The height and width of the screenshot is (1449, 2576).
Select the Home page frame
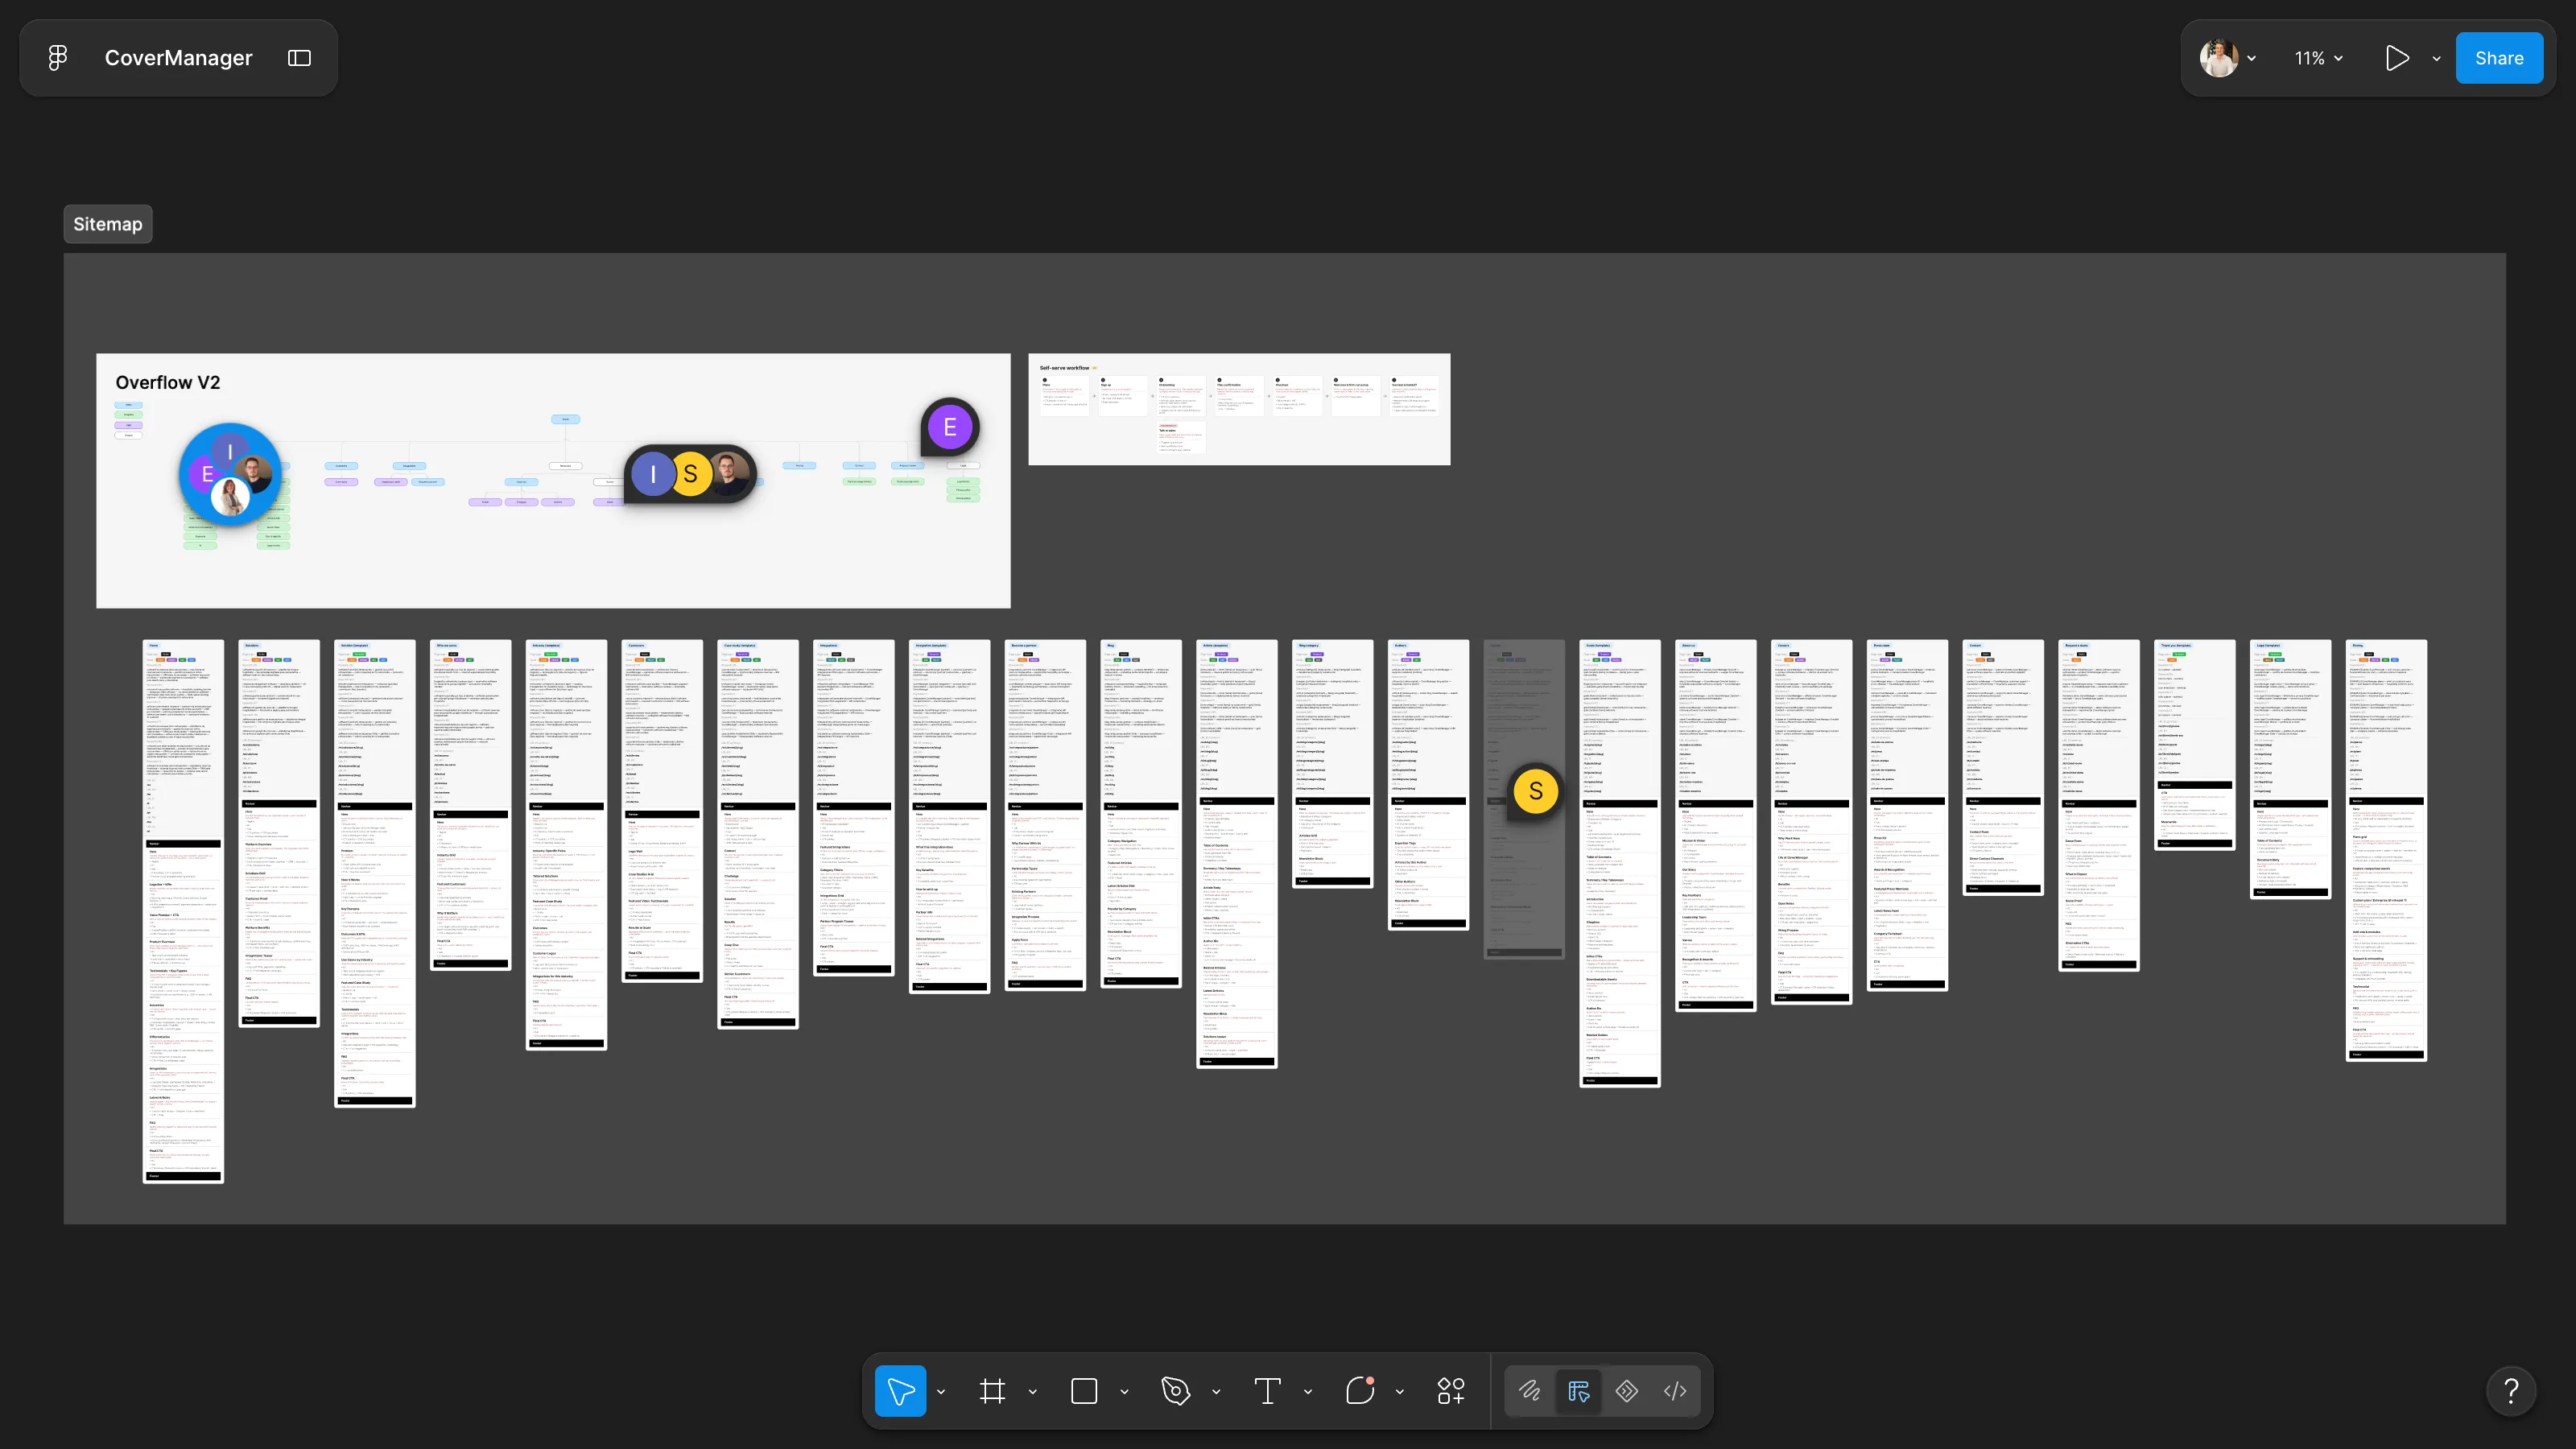(x=183, y=911)
